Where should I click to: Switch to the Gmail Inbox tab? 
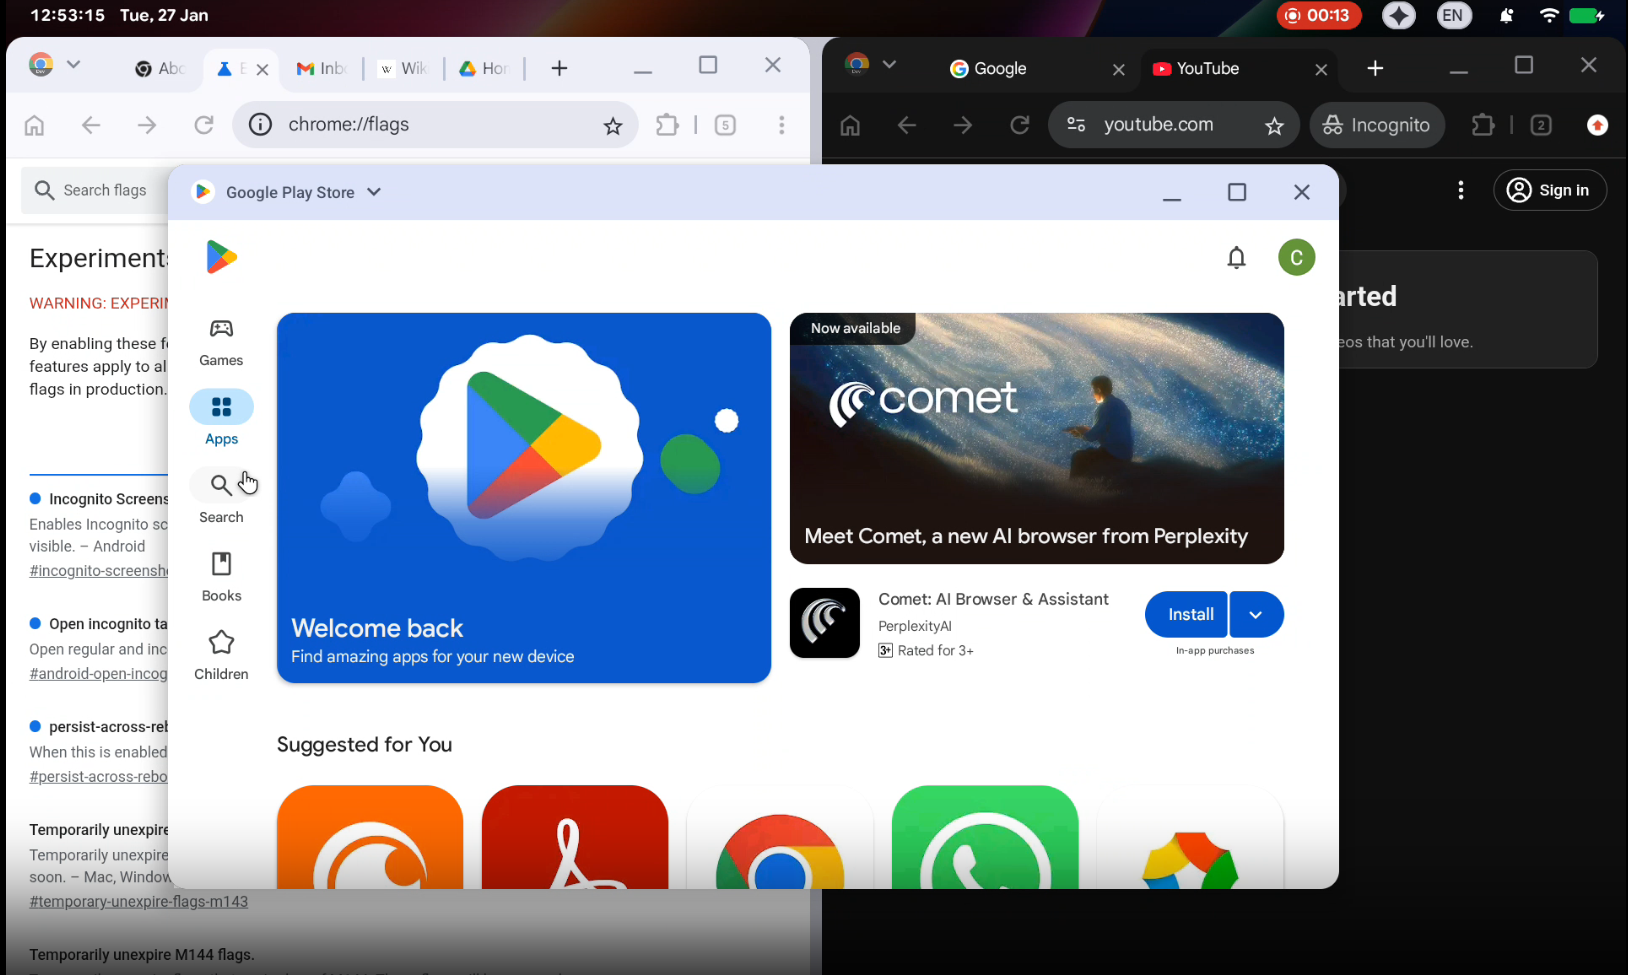(321, 68)
